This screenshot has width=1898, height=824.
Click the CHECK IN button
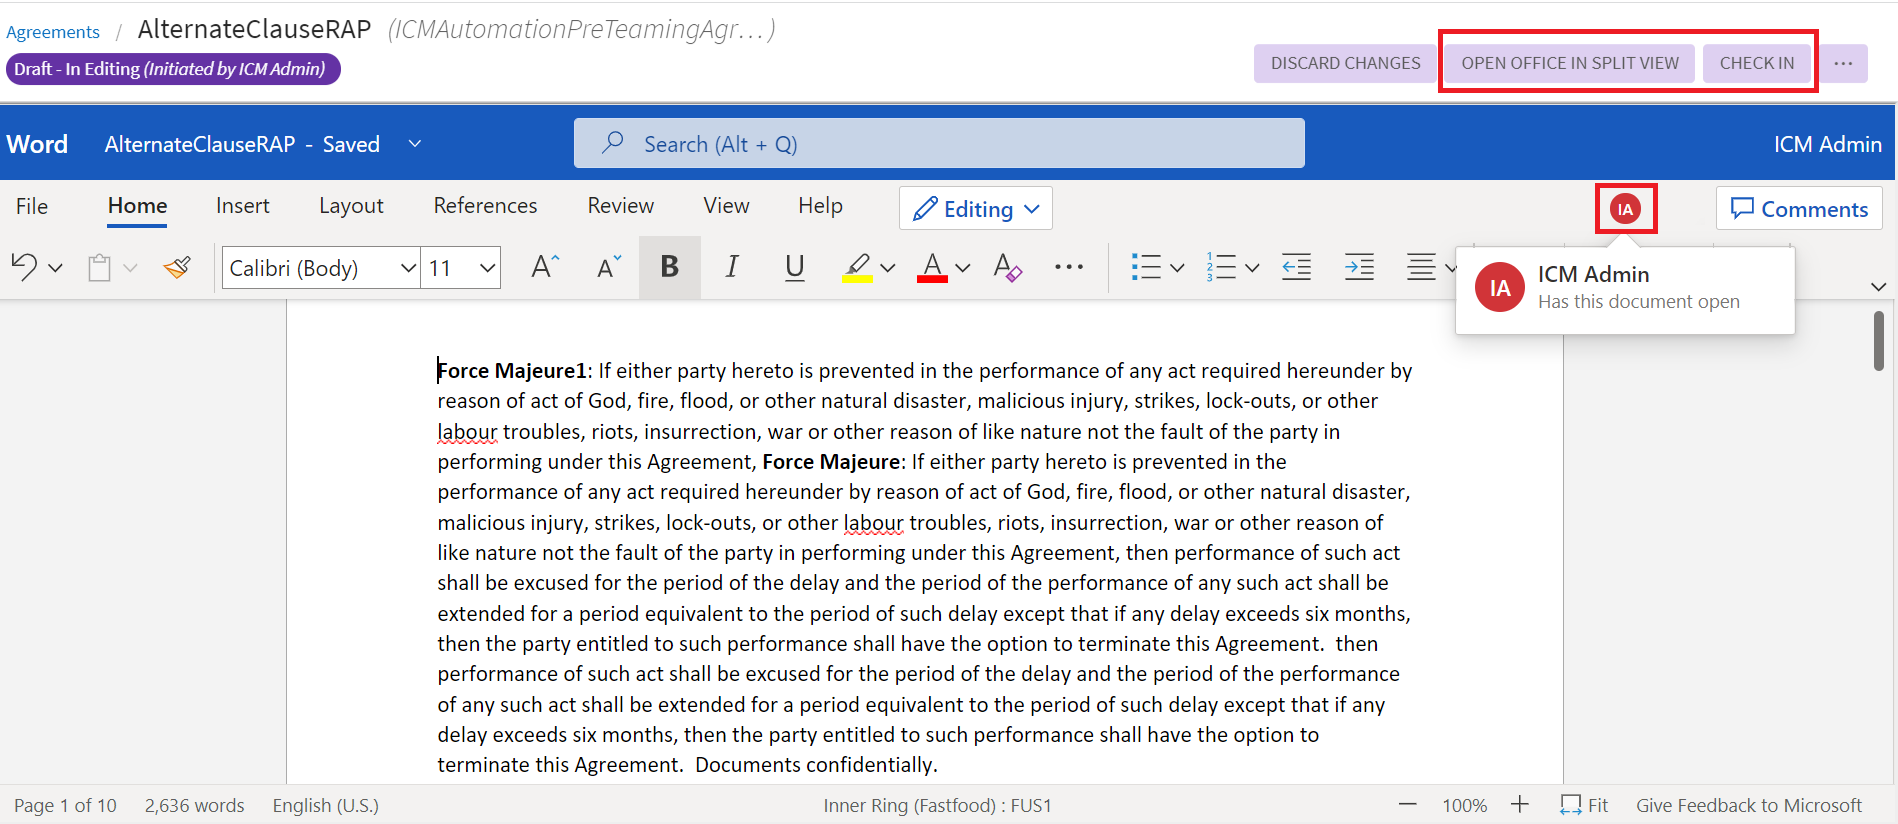tap(1756, 63)
